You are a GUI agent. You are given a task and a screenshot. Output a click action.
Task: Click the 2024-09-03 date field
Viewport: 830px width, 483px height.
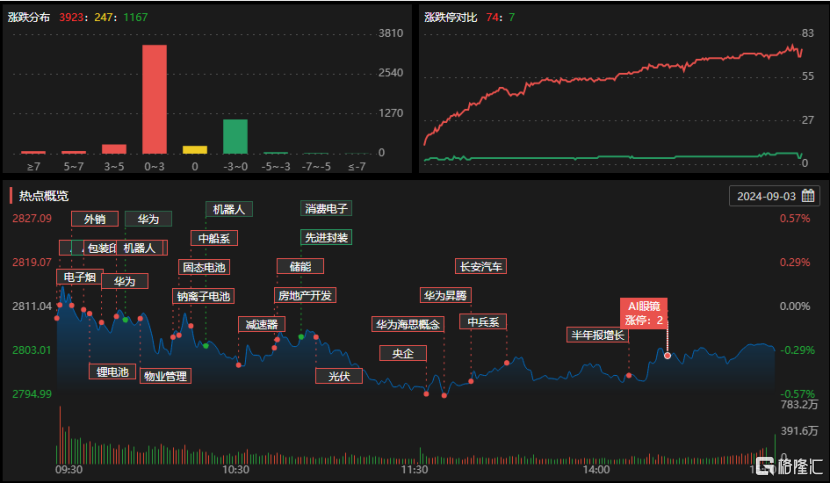coord(774,196)
